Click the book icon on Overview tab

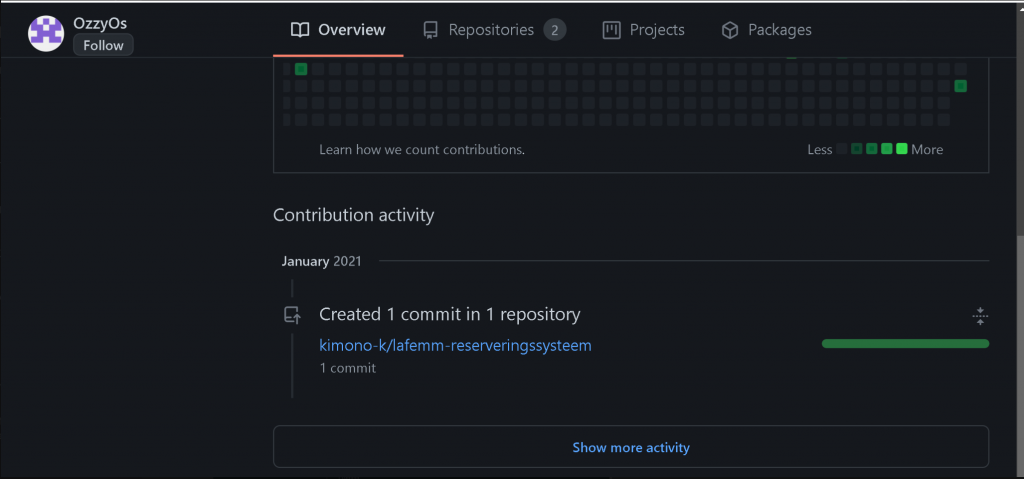[x=300, y=30]
